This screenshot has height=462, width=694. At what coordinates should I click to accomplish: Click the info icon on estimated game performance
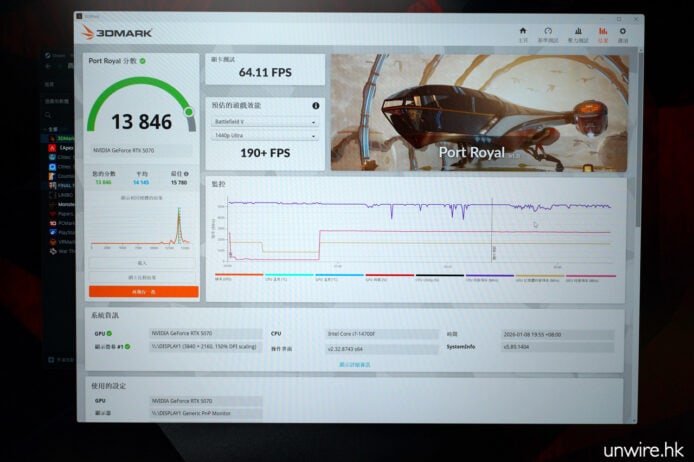(315, 106)
